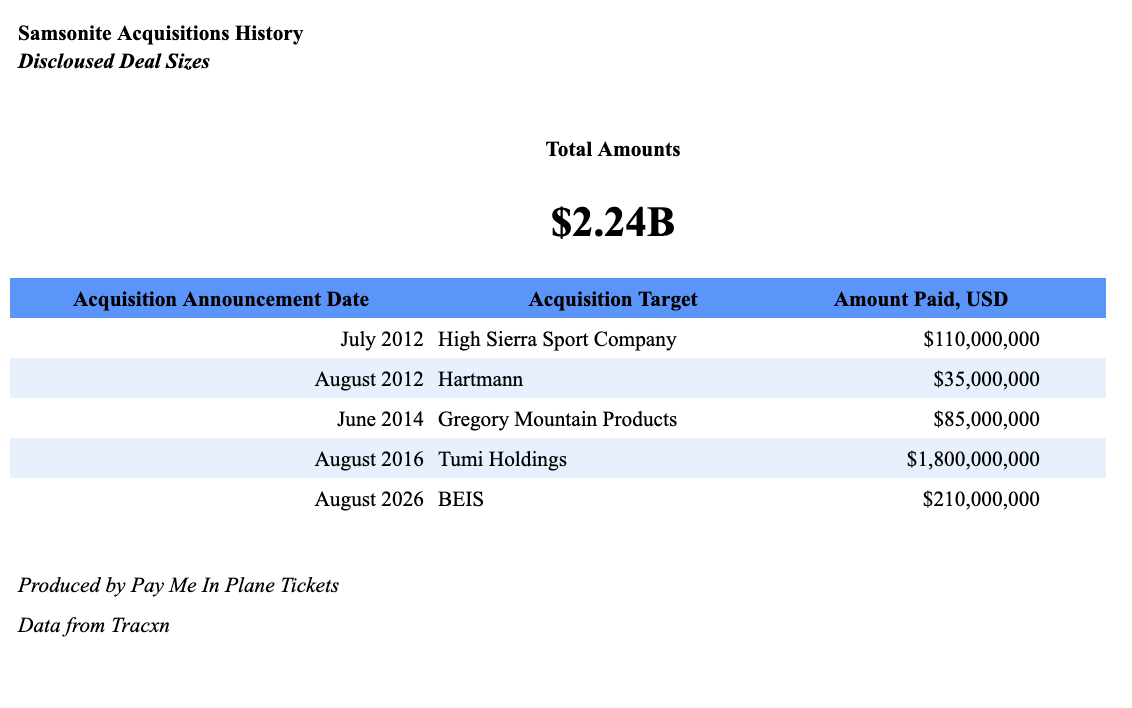The height and width of the screenshot is (708, 1132).
Task: Click the 'Disclosed Deal Sizes' subtitle
Action: [x=114, y=61]
